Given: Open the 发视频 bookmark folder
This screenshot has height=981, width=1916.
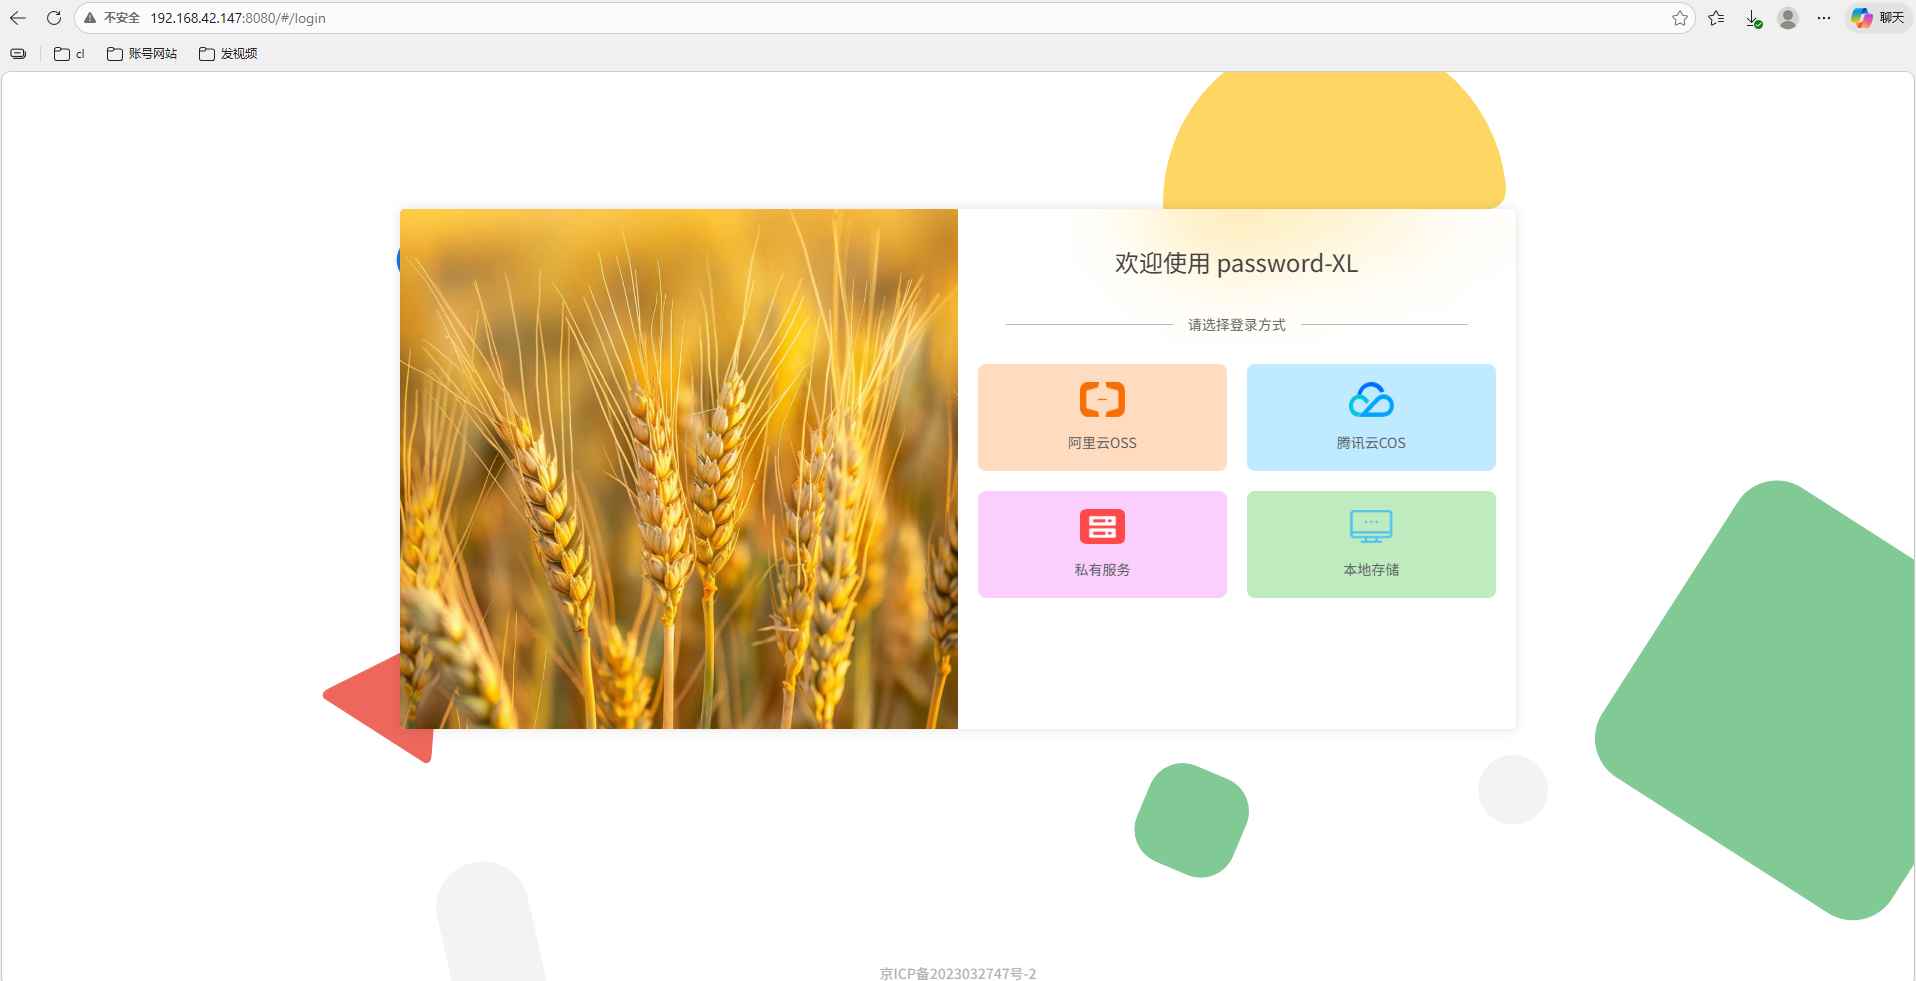Looking at the screenshot, I should pos(228,54).
